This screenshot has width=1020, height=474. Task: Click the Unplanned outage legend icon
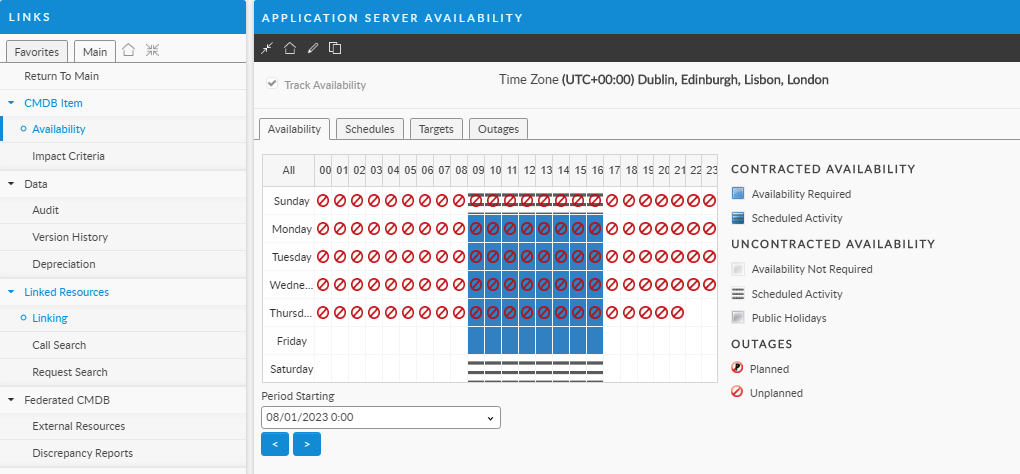point(738,393)
